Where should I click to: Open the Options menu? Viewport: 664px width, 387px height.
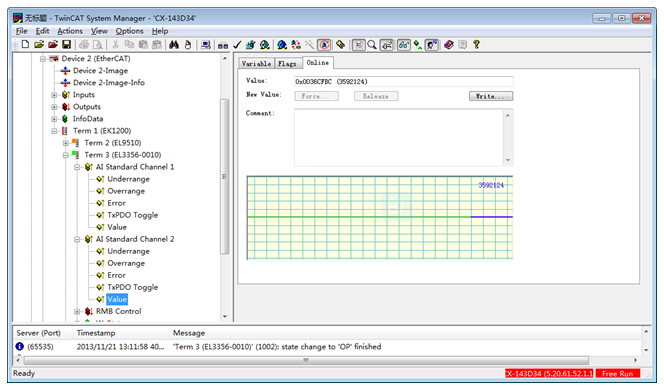pyautogui.click(x=130, y=31)
